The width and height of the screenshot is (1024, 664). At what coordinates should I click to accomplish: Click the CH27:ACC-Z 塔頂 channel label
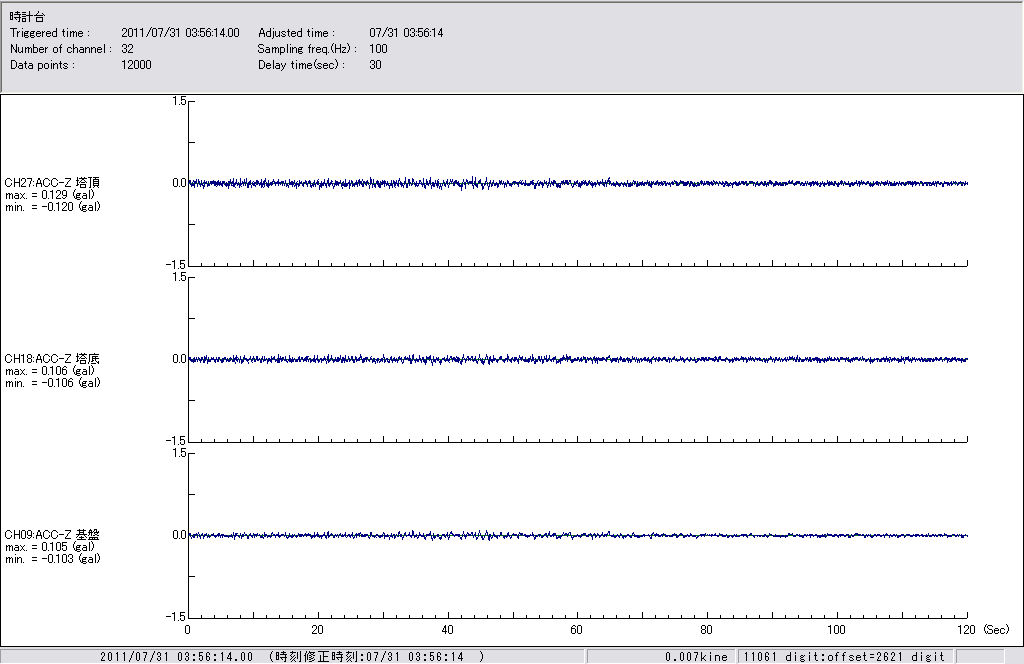(x=52, y=183)
